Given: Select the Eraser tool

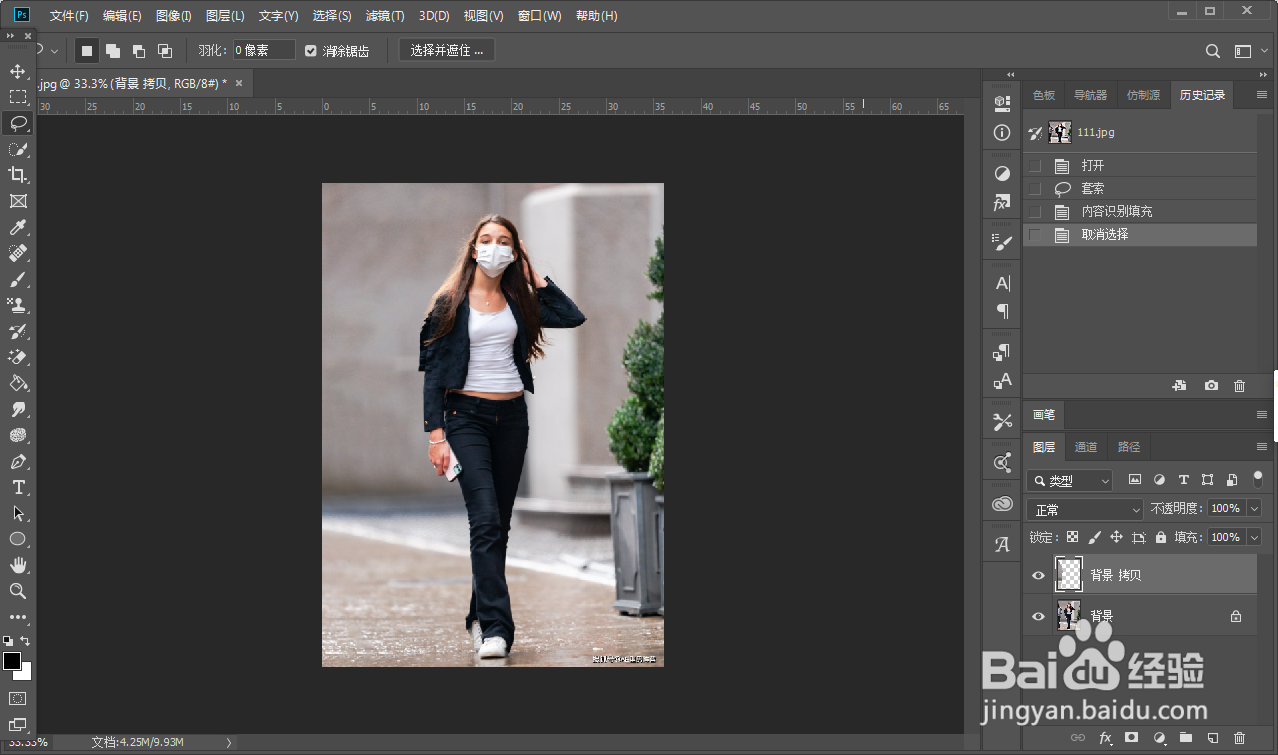Looking at the screenshot, I should pos(18,357).
